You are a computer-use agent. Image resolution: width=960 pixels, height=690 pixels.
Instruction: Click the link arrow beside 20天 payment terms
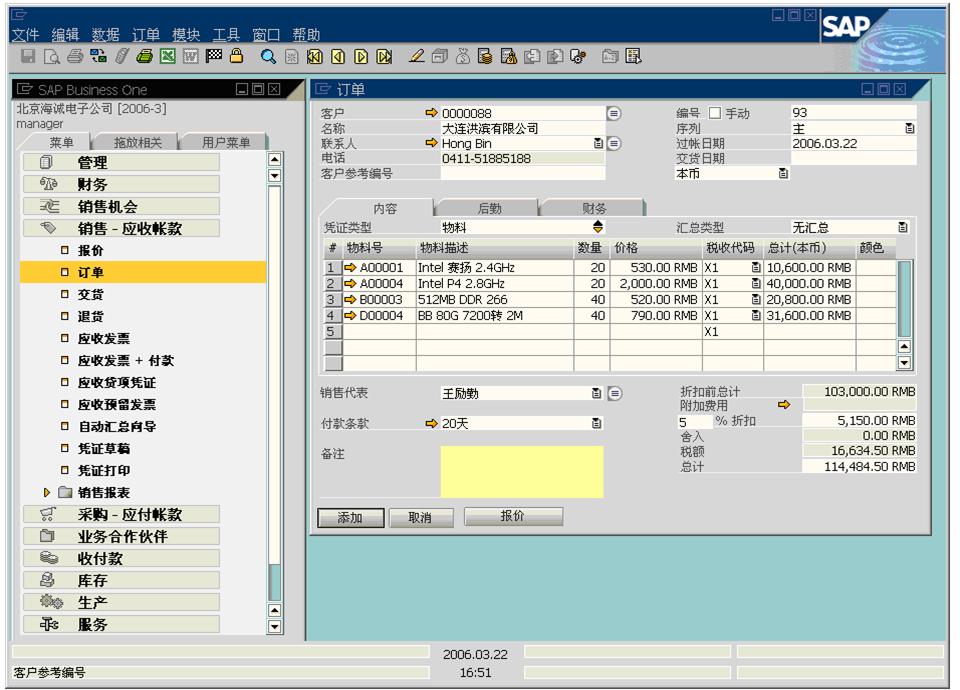click(x=432, y=423)
